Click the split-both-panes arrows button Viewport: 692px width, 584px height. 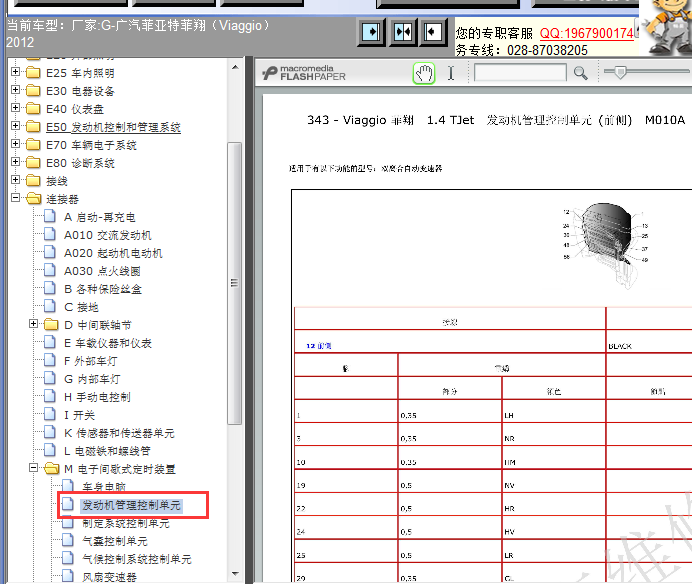tap(403, 32)
